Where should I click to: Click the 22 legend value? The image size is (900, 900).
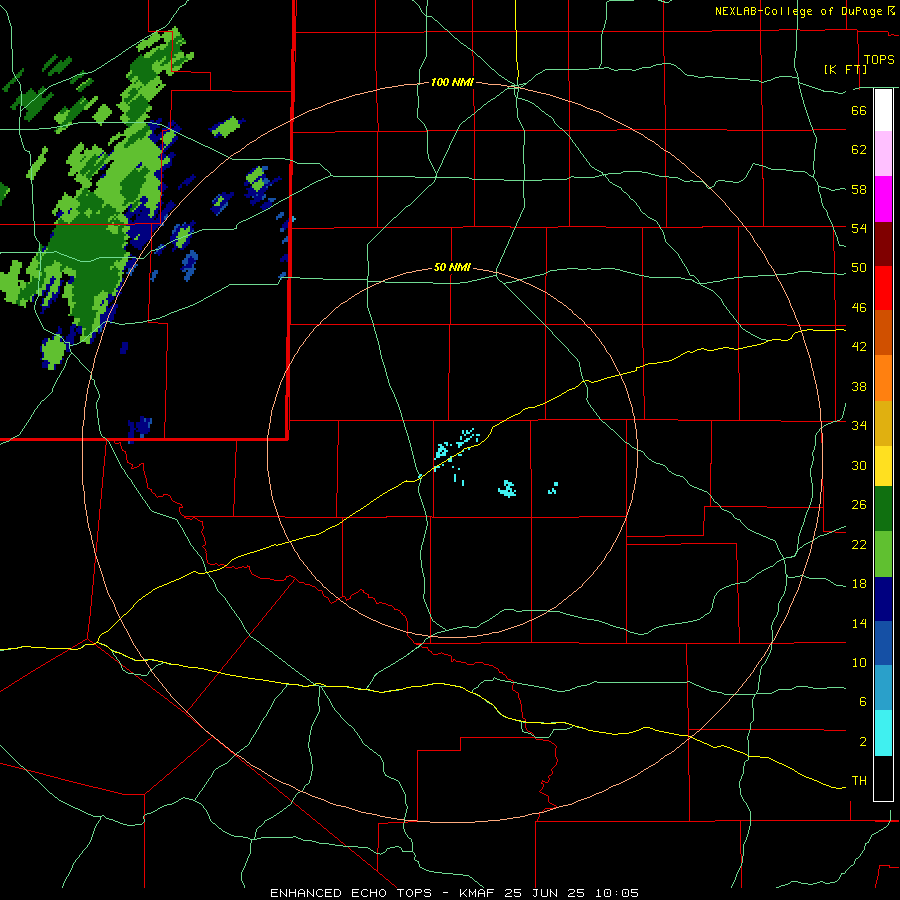point(859,544)
